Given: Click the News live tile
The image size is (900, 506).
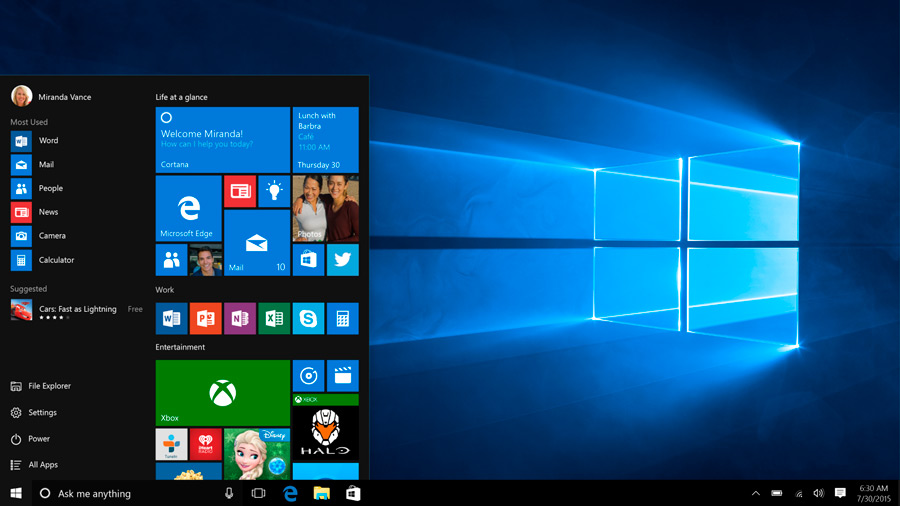Looking at the screenshot, I should (x=240, y=191).
